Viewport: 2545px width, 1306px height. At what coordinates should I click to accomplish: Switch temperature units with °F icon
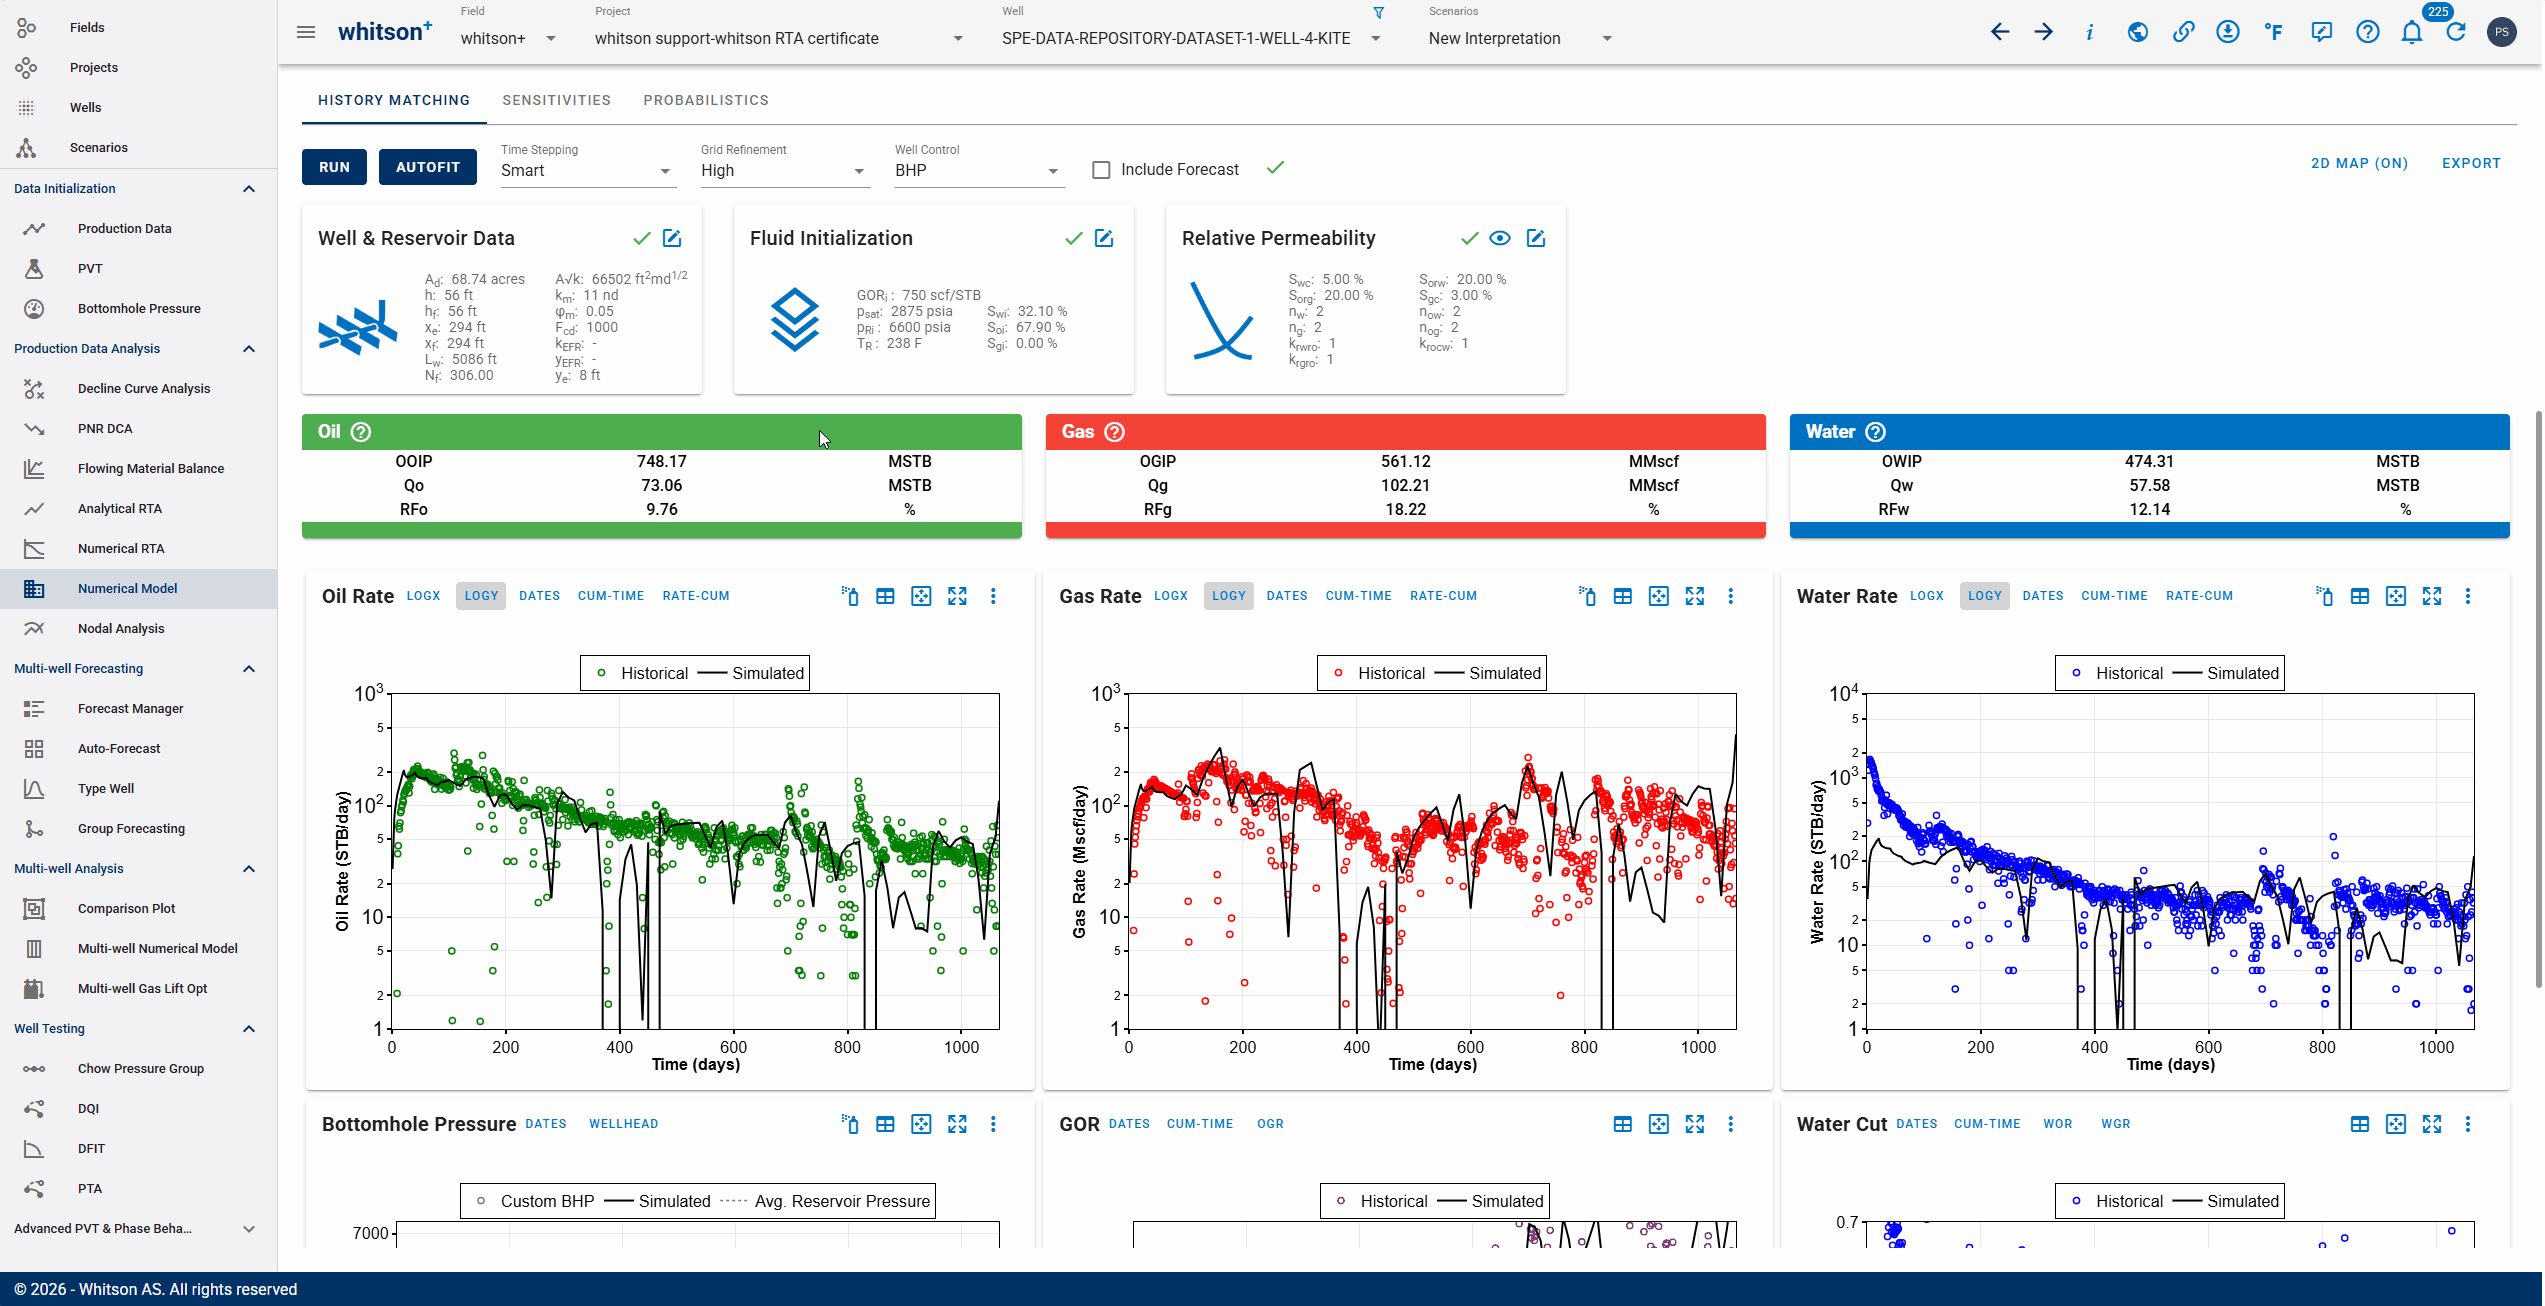point(2274,32)
